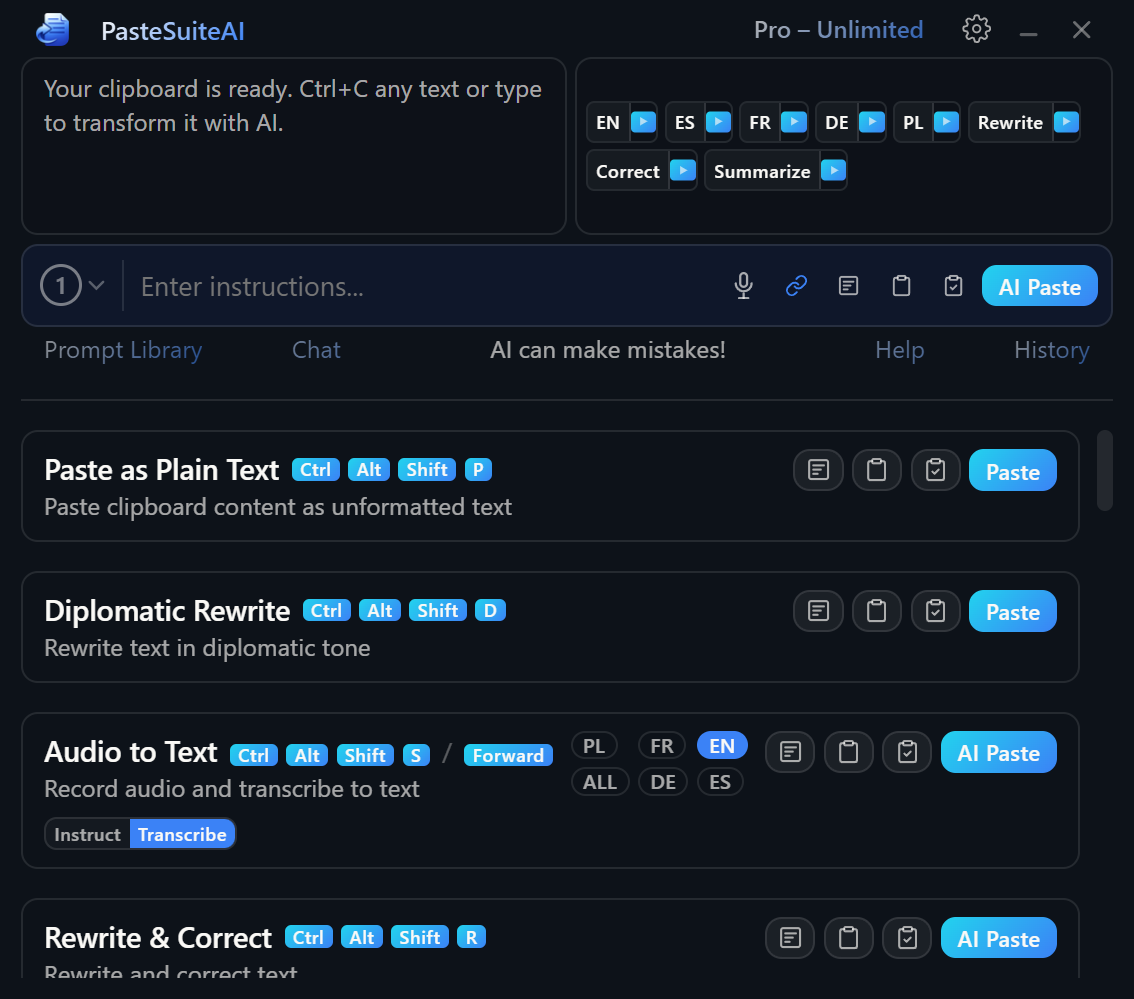
Task: Click the play icon next to Summarize
Action: click(833, 171)
